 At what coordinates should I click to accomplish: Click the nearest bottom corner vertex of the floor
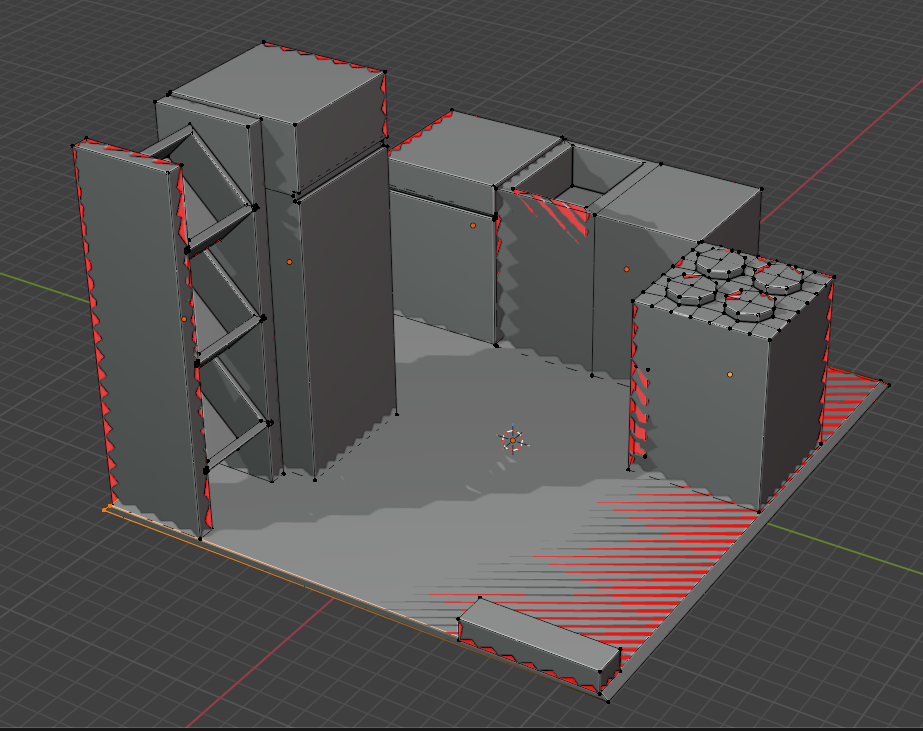tap(607, 700)
